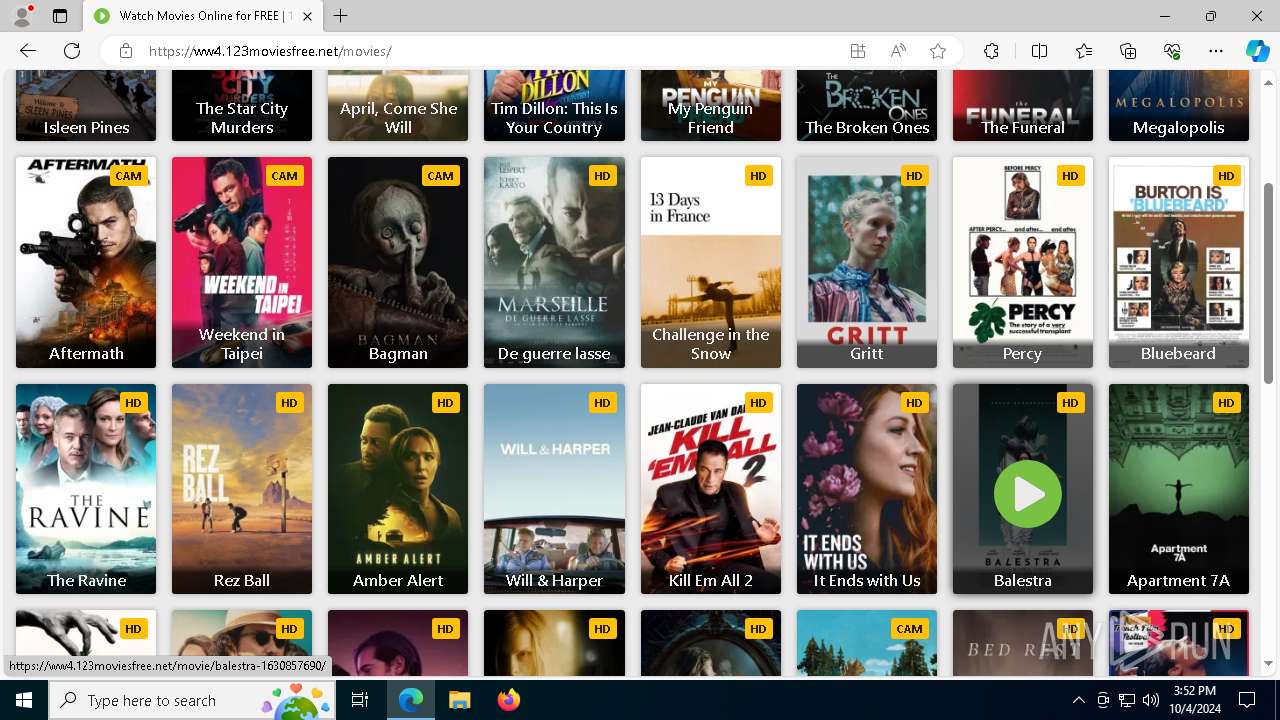1280x720 pixels.
Task: Open It Ends with Us movie
Action: (867, 489)
